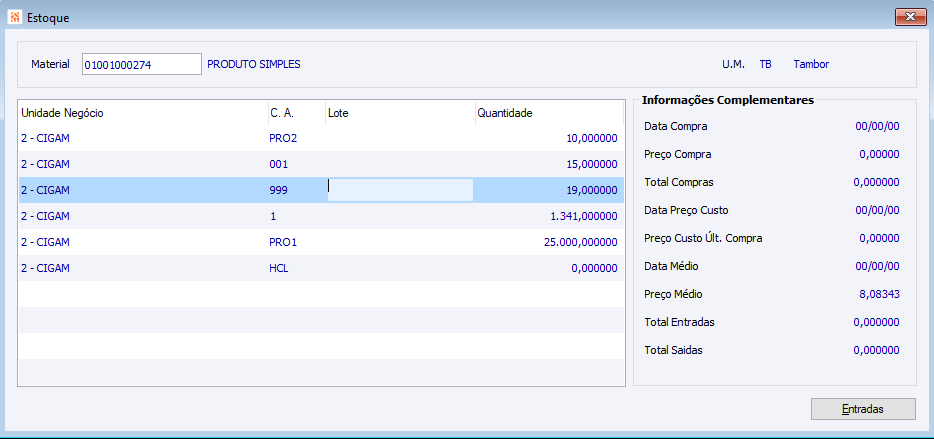The height and width of the screenshot is (439, 934).
Task: Click the PRODUTO SIMPLES description text
Action: (254, 64)
